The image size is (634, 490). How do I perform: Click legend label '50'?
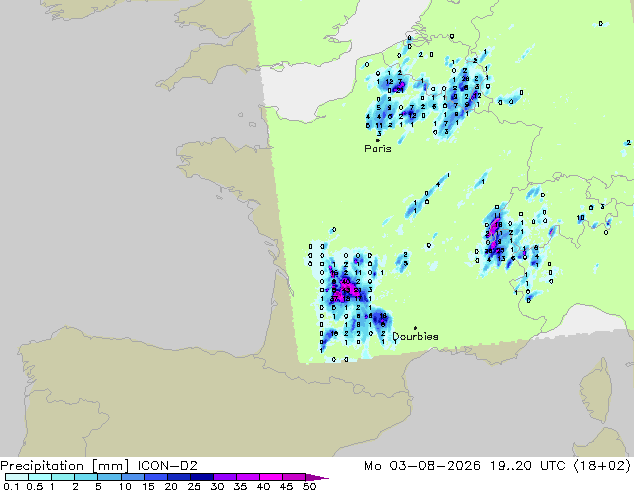tap(309, 486)
